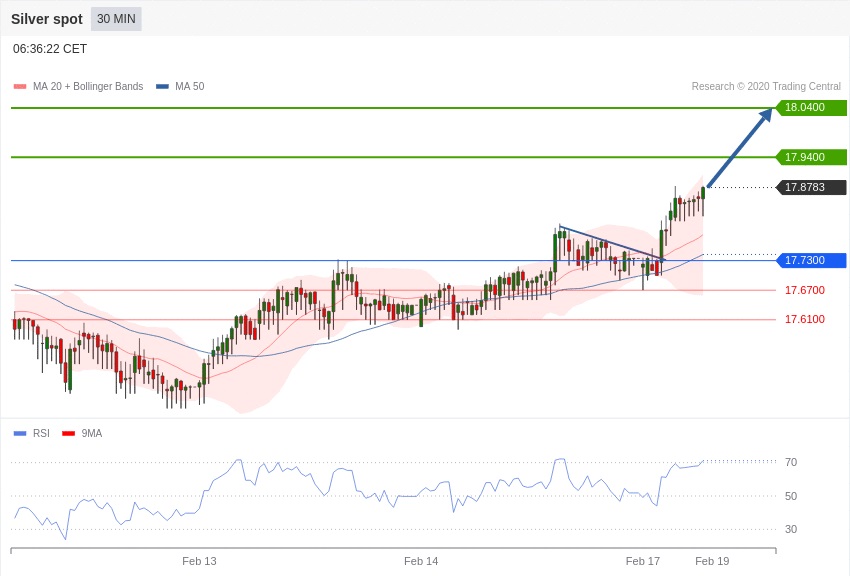Screen dimensions: 850x576
Task: Click the green 18.0400 resistance price tag
Action: 811,107
